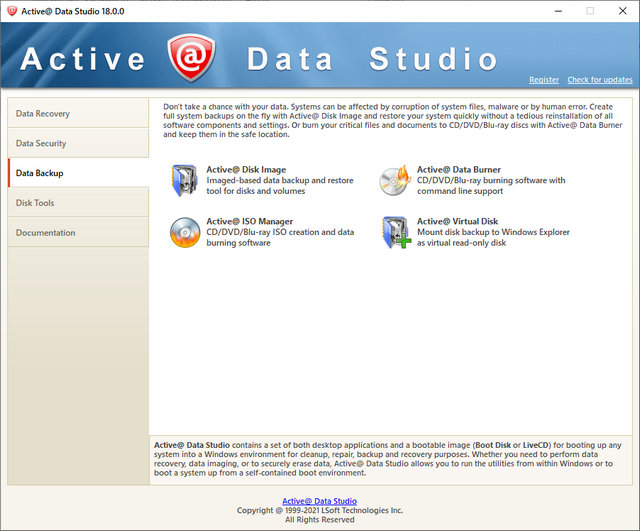The image size is (640, 531).
Task: Launch Active@ ISO Manager by its title
Action: click(x=250, y=221)
